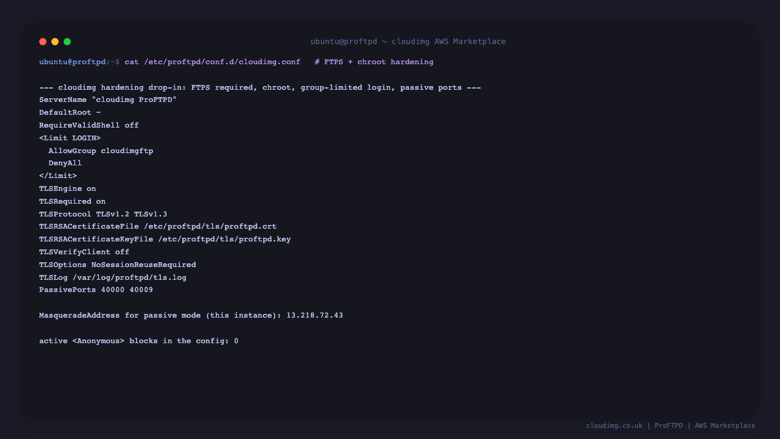Click the DenyAll directive
The image size is (780, 439).
65,163
